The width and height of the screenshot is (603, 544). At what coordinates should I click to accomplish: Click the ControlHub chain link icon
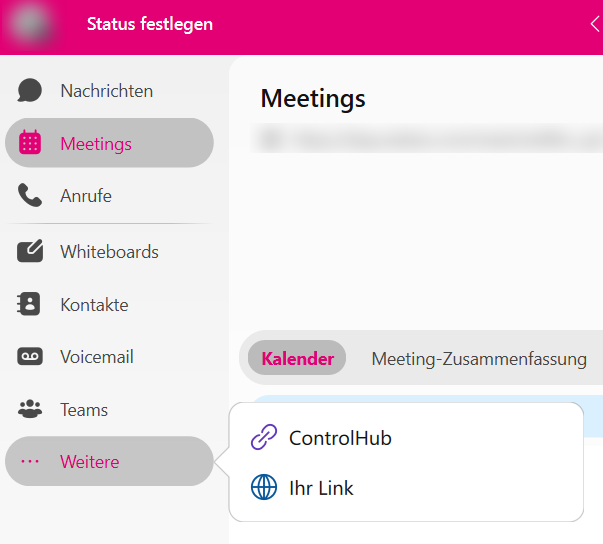[263, 438]
